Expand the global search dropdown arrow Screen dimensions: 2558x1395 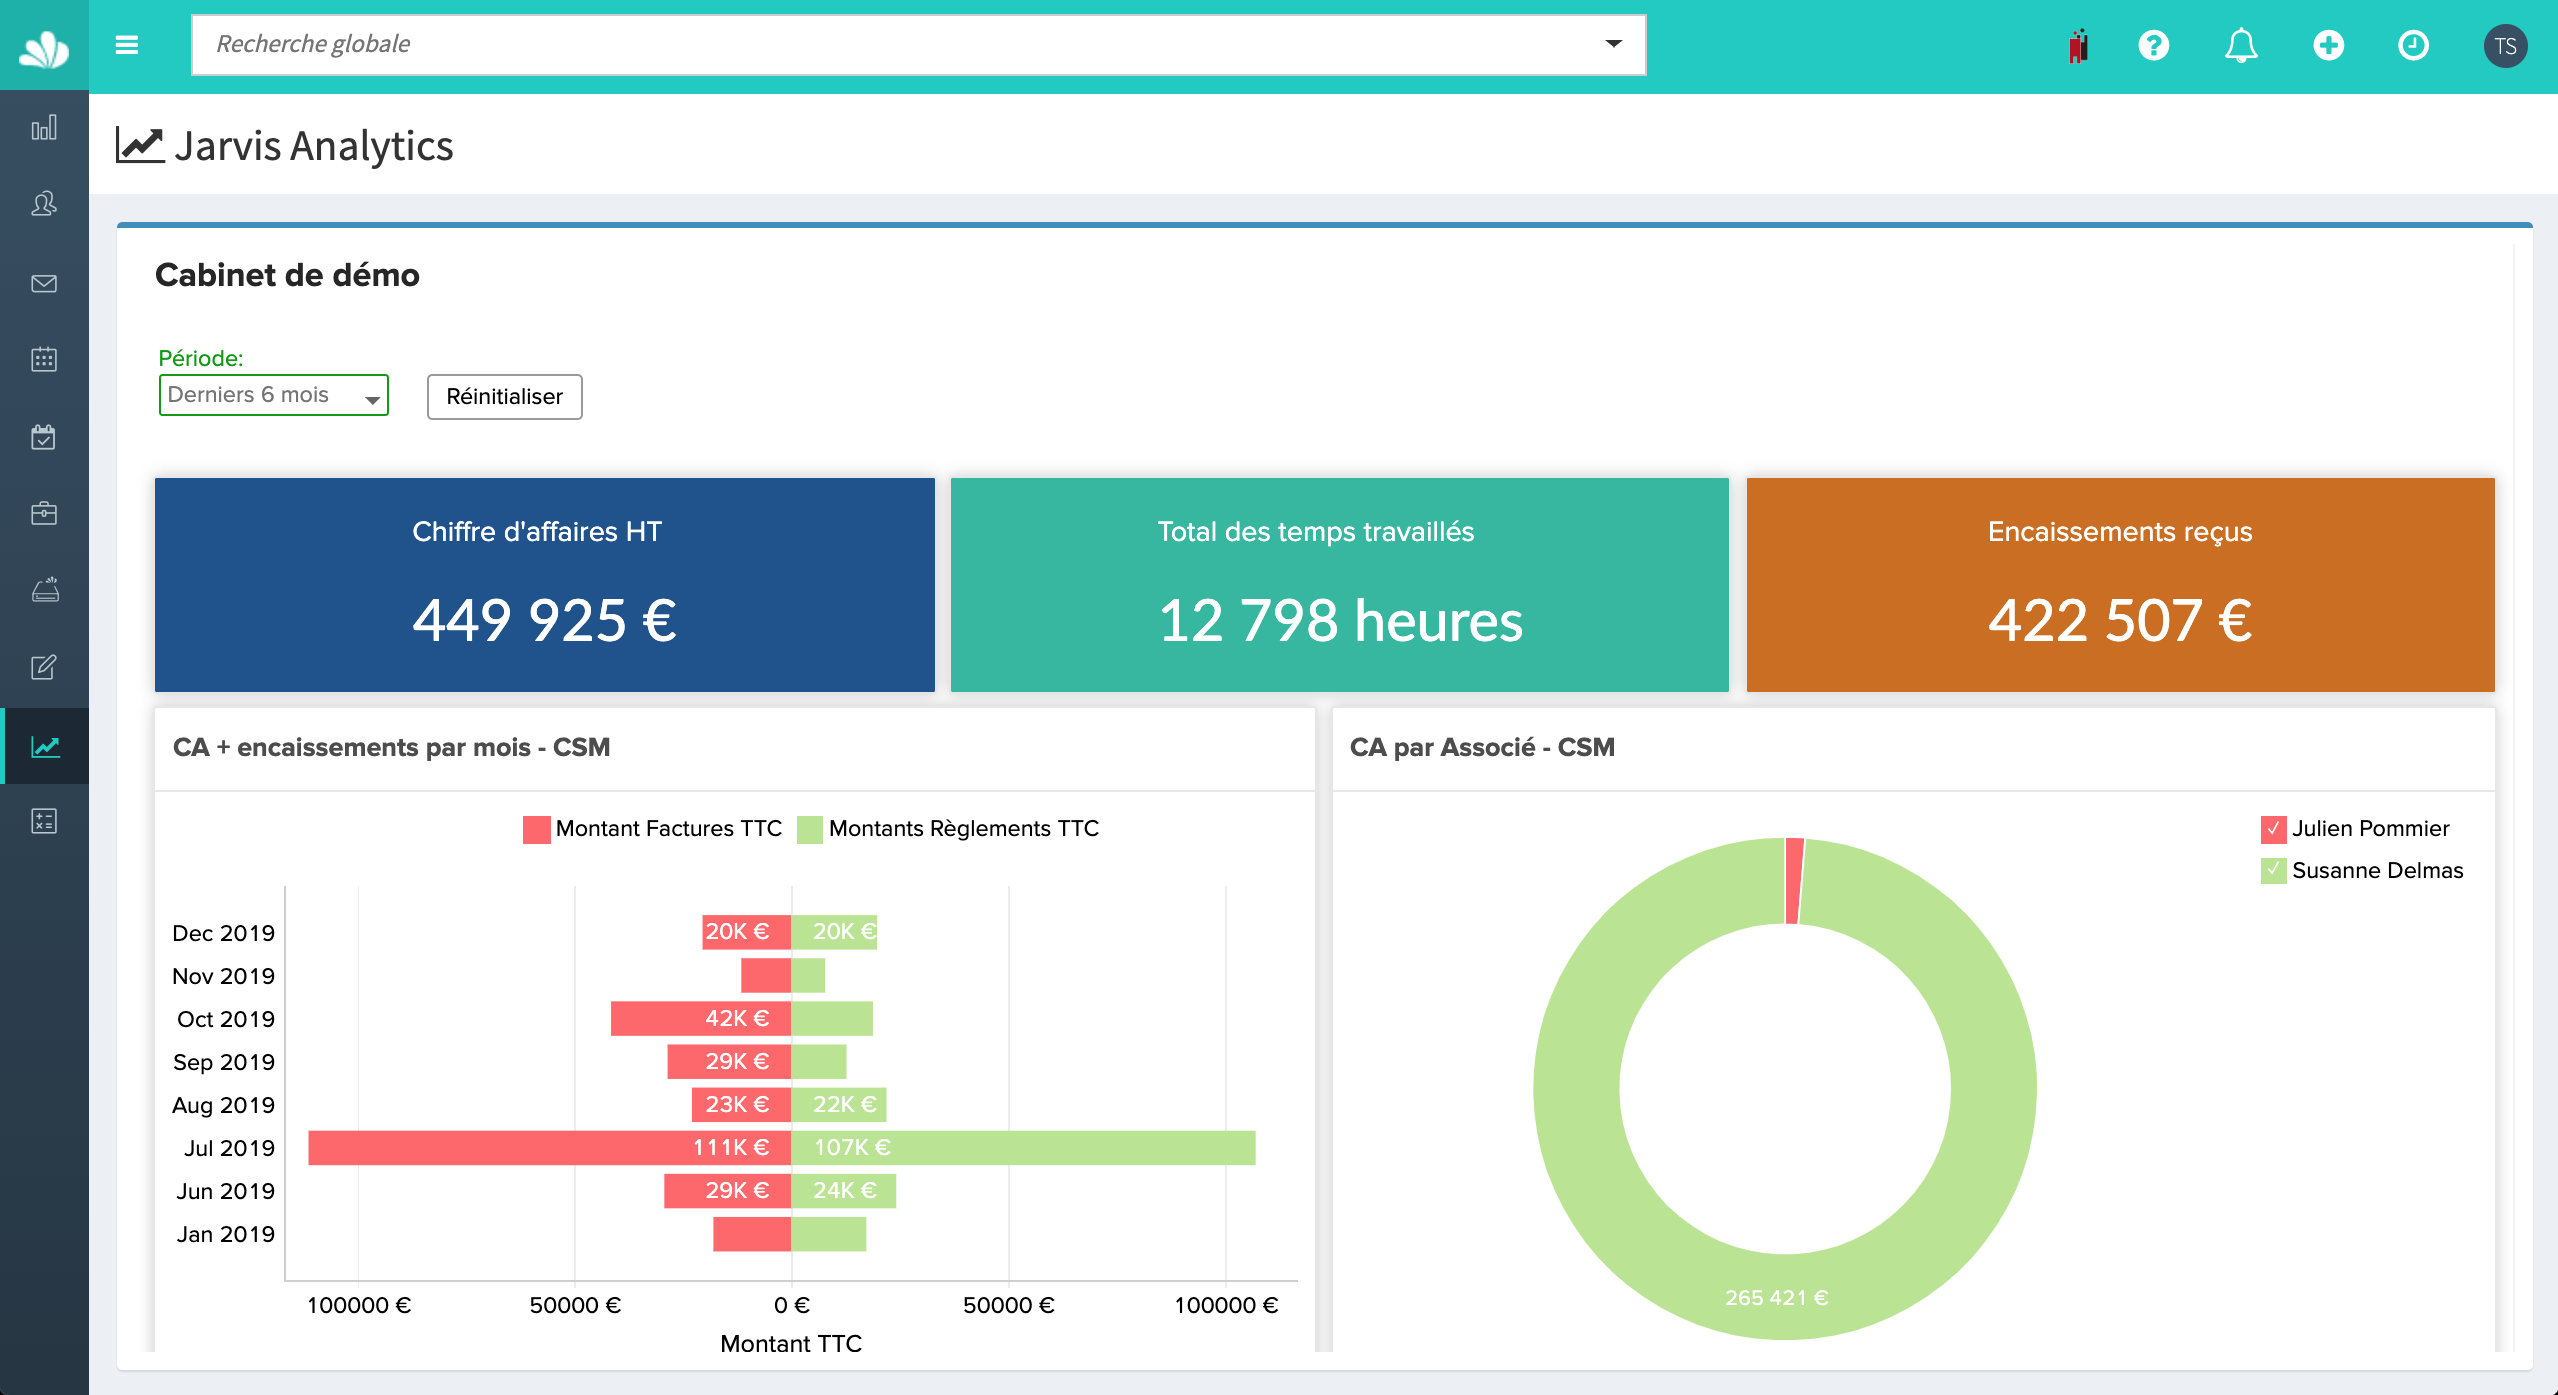click(1613, 44)
